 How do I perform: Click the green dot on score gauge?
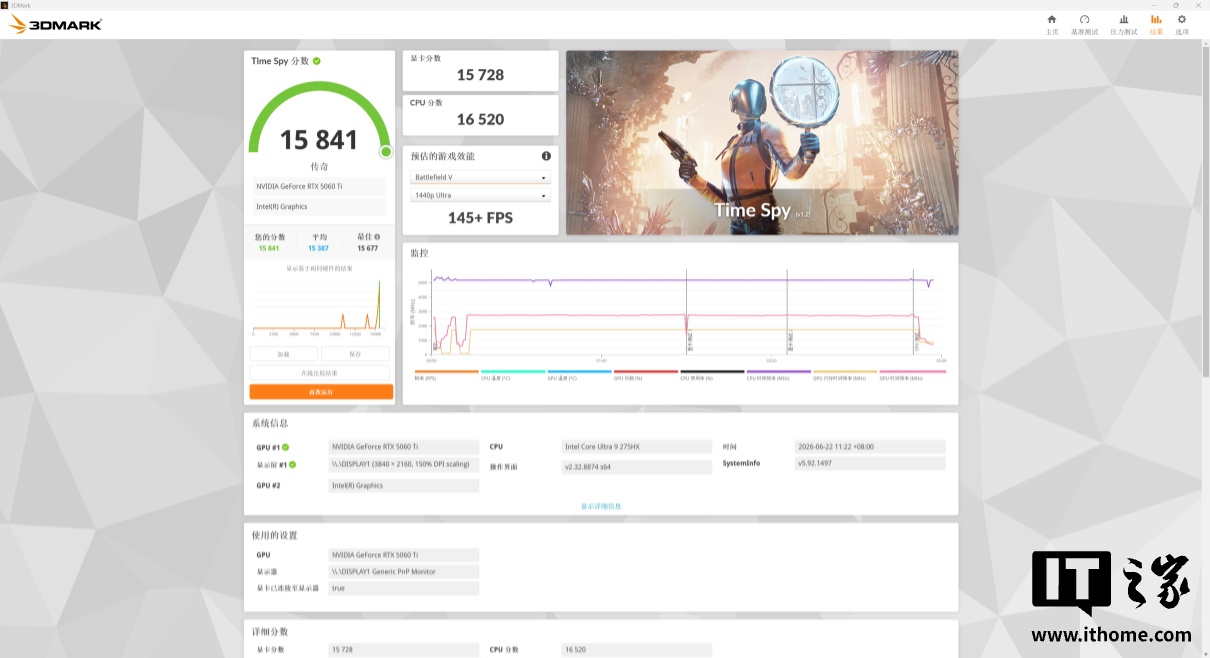[x=386, y=152]
